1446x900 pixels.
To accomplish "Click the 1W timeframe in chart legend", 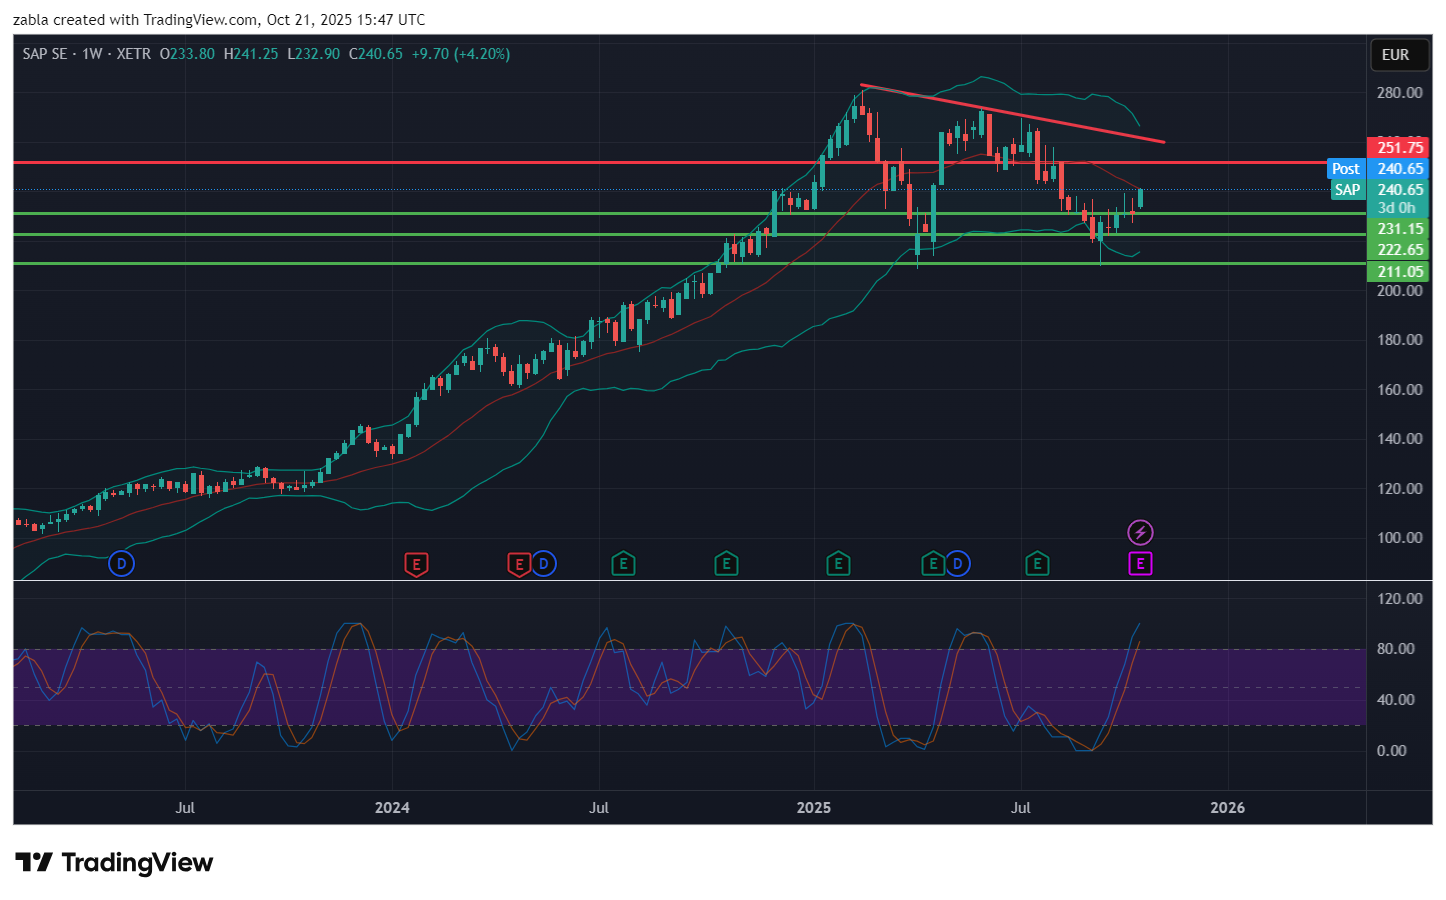I will (92, 54).
